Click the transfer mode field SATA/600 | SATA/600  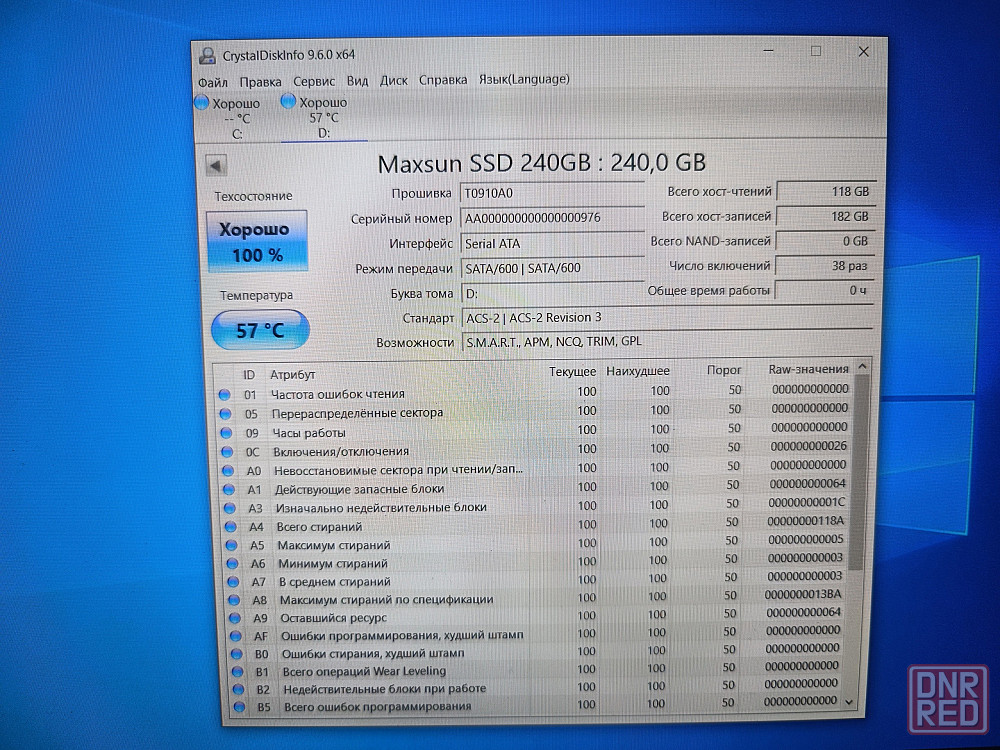click(552, 268)
